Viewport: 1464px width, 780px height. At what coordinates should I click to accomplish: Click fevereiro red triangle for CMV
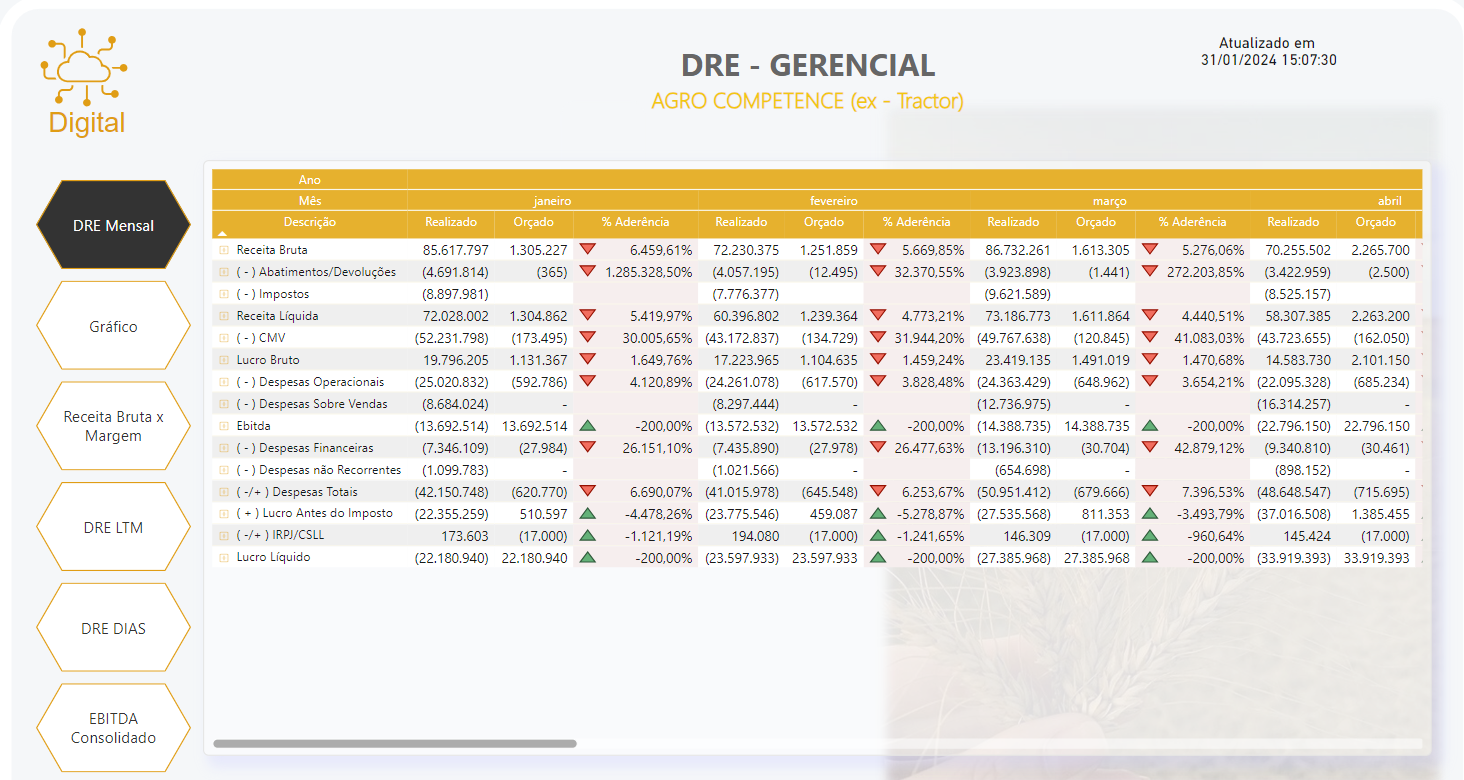pyautogui.click(x=878, y=337)
